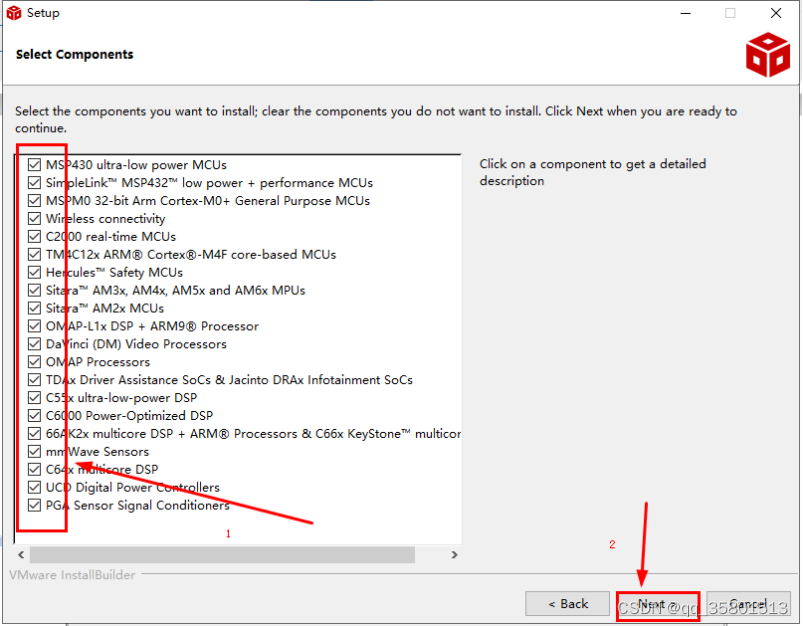Select Hercules Safety MCUs component text

[114, 273]
